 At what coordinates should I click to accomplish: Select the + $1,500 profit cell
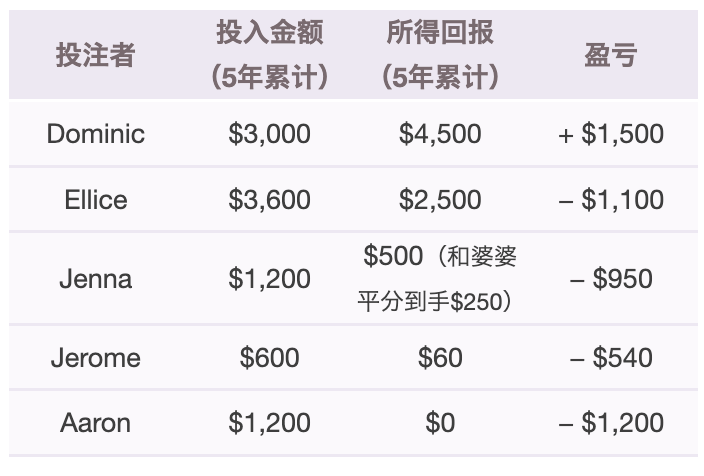pyautogui.click(x=611, y=134)
